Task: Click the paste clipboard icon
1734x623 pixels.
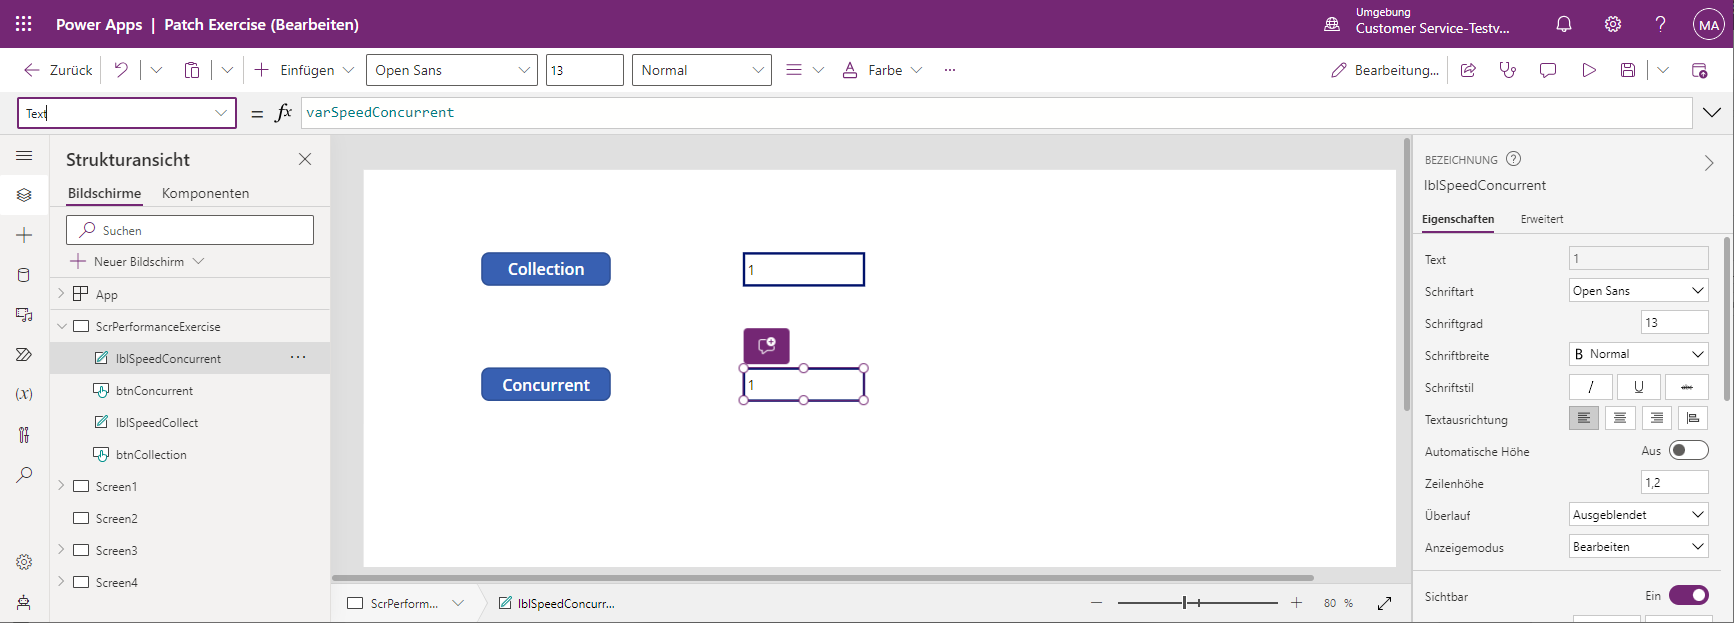Action: 192,70
